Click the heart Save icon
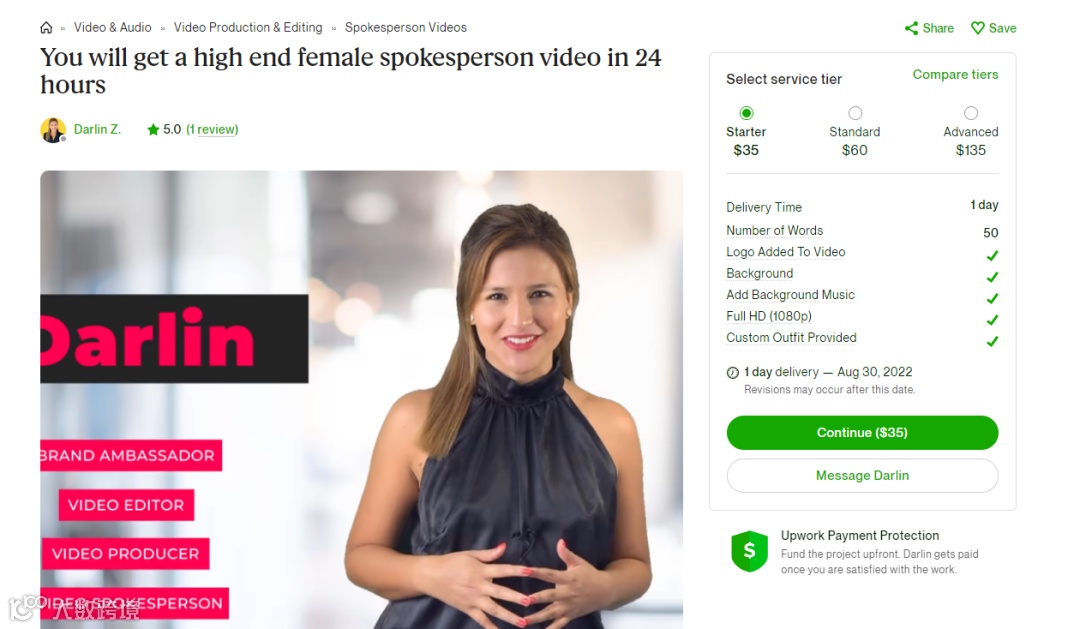 click(x=977, y=28)
